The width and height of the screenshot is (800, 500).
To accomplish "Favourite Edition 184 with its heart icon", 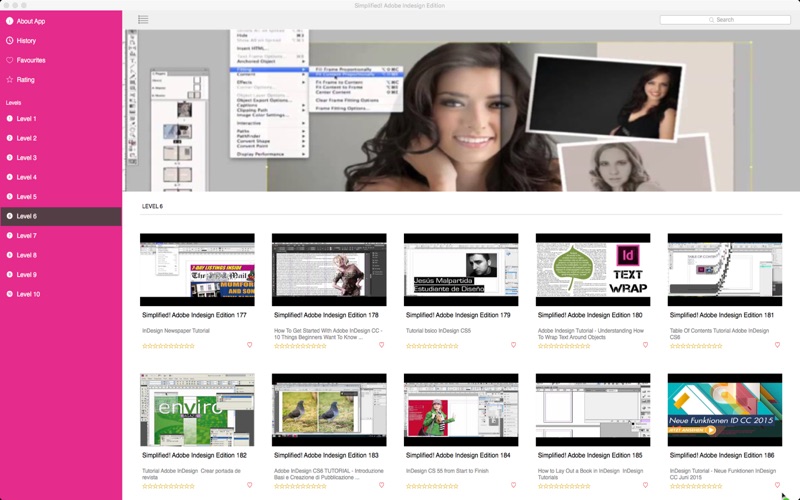I will pos(513,485).
